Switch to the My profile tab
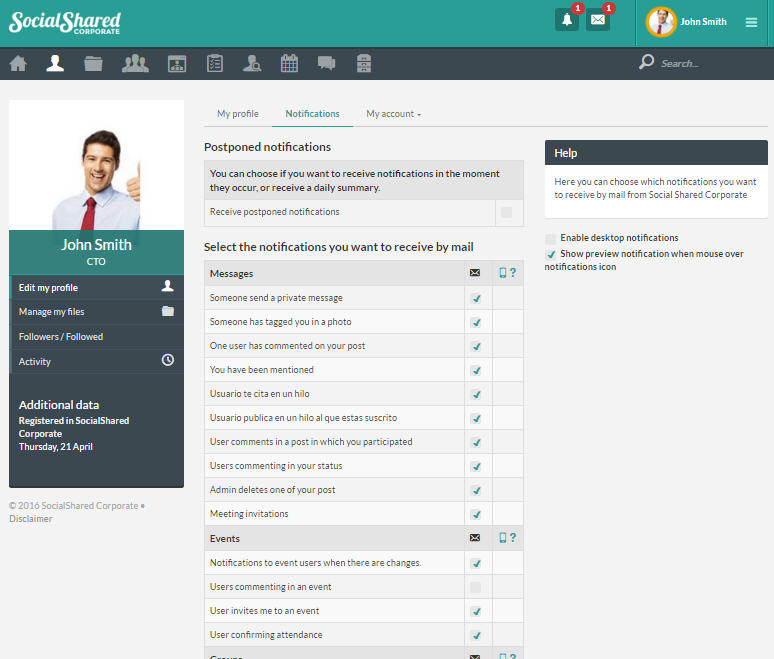The width and height of the screenshot is (774, 659). pos(238,114)
